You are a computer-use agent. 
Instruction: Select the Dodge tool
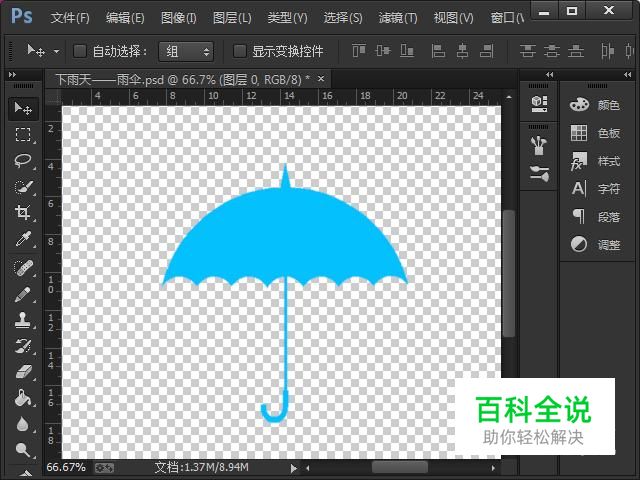23,450
